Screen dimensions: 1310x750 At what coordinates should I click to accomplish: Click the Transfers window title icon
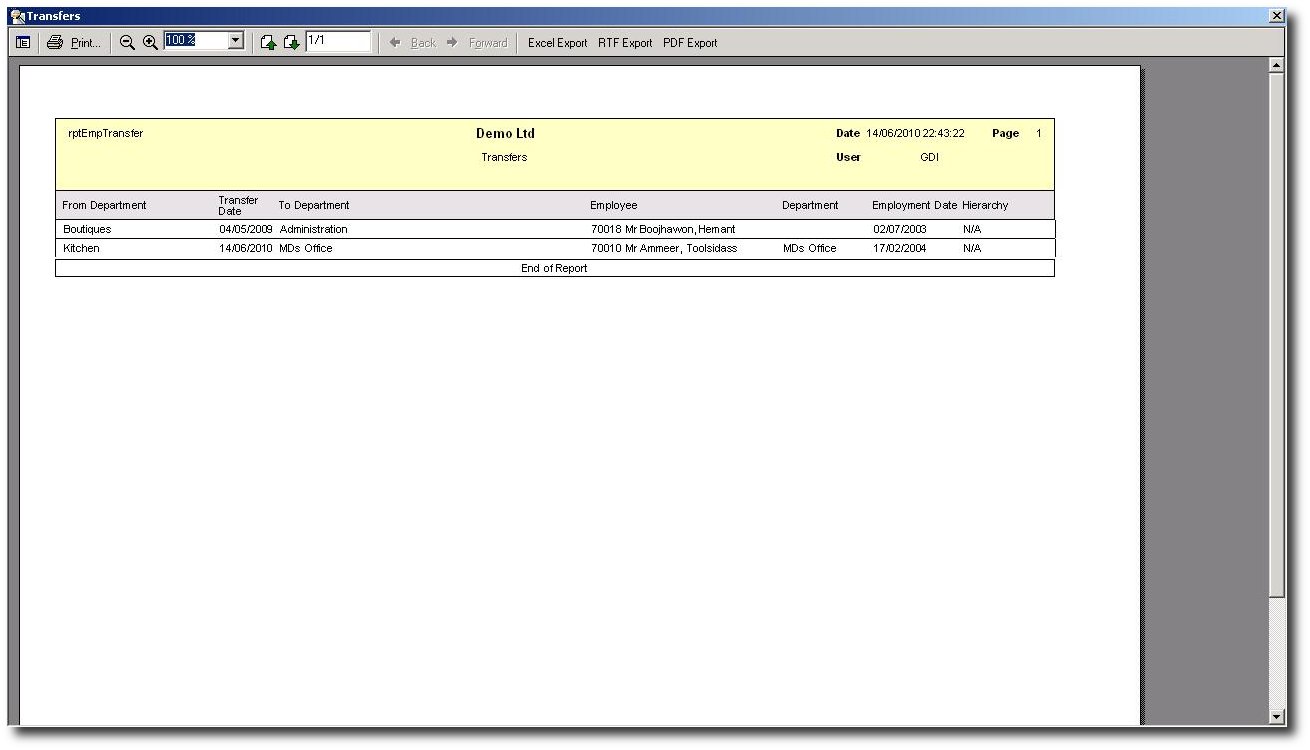coord(17,16)
